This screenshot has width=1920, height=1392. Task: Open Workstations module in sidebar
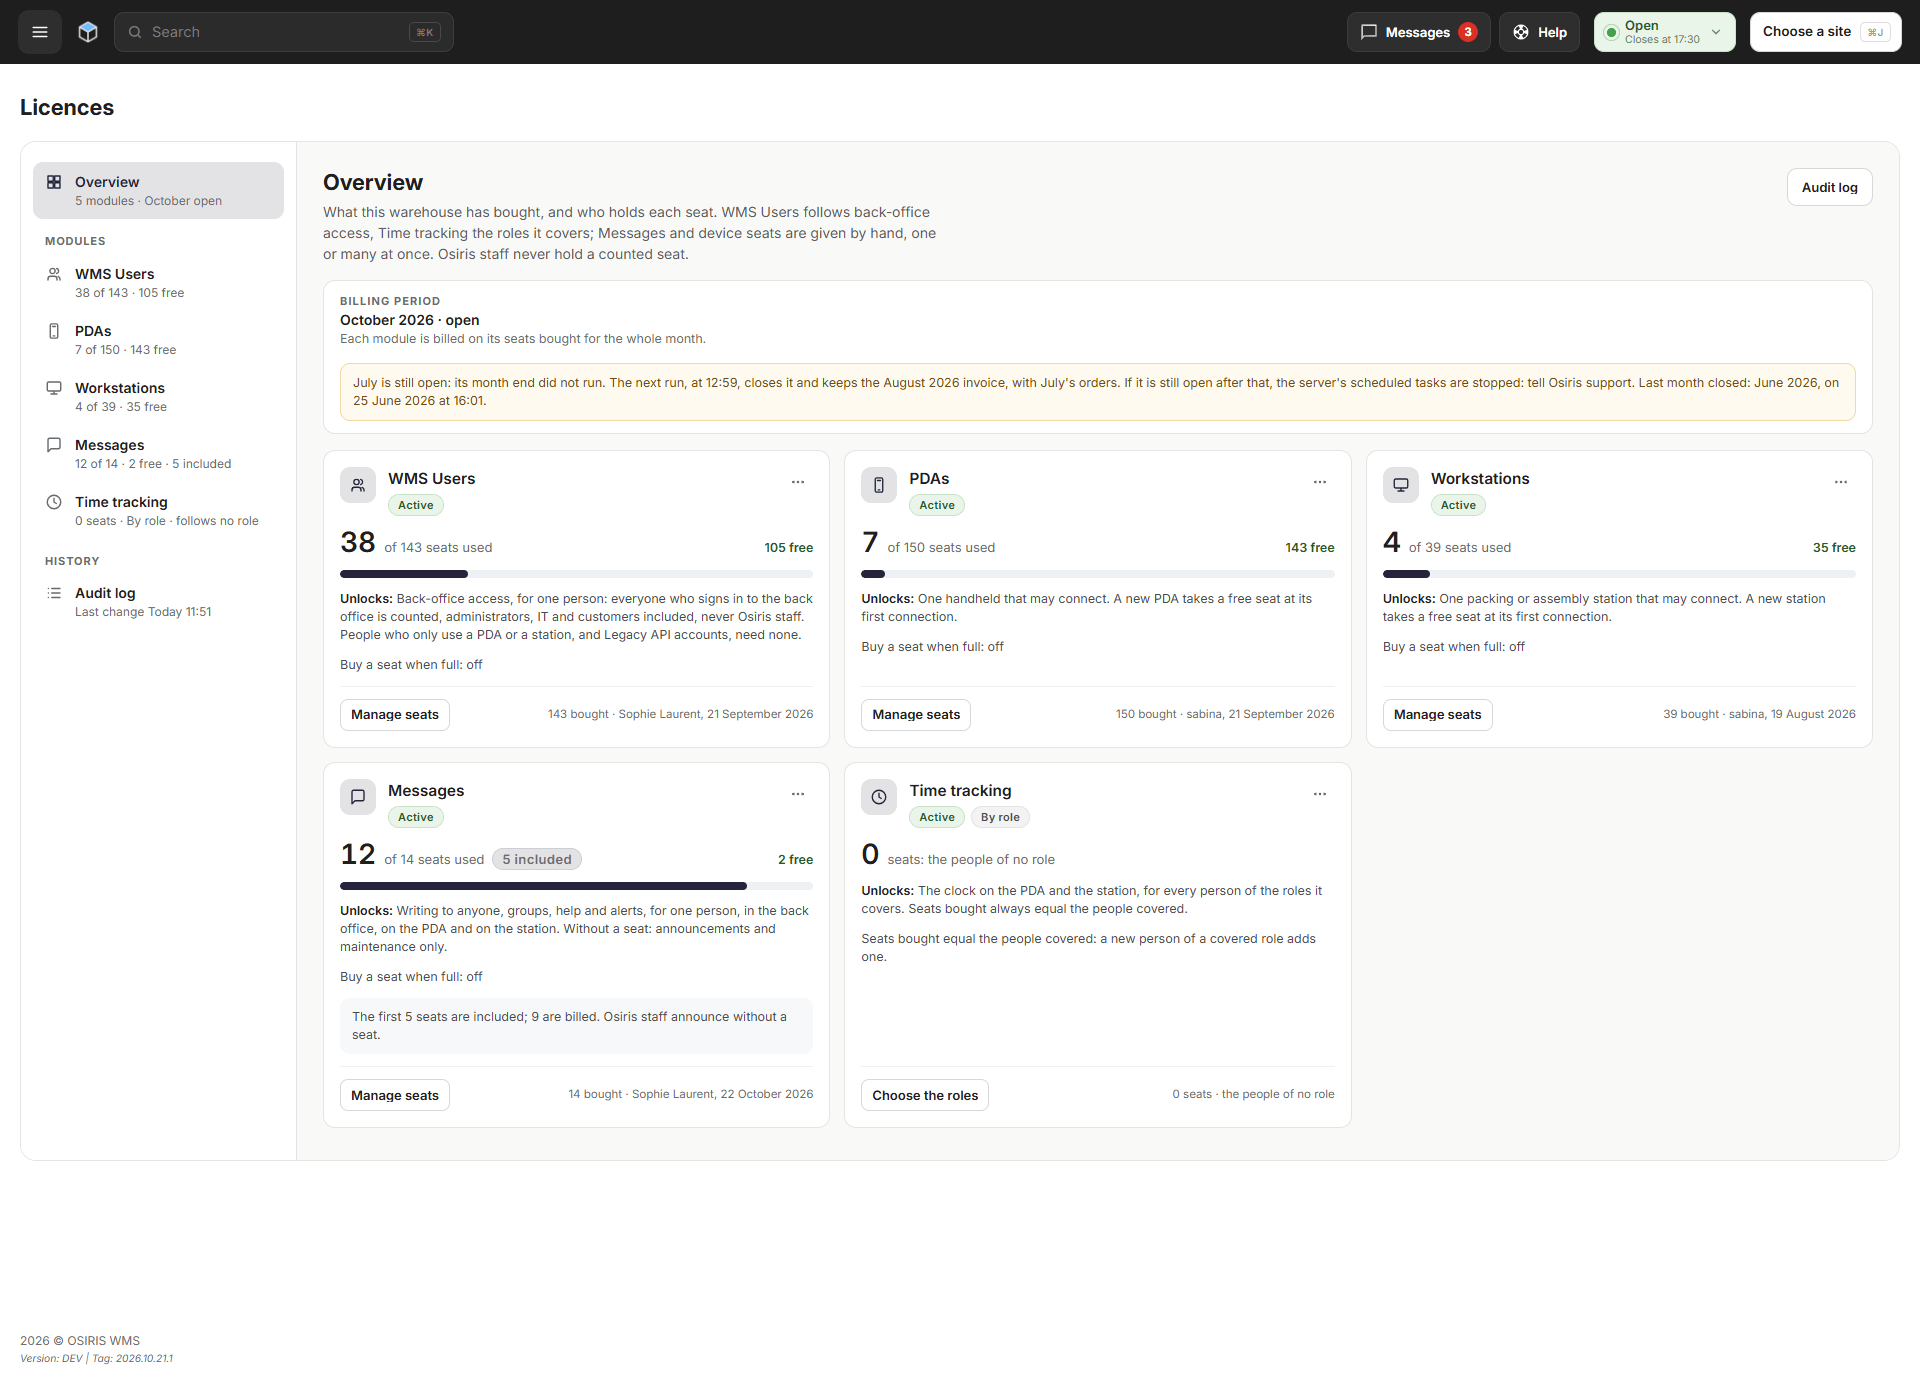[x=158, y=396]
